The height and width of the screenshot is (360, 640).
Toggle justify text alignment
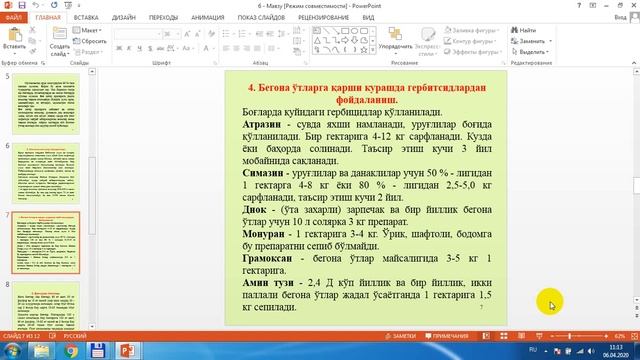click(257, 48)
